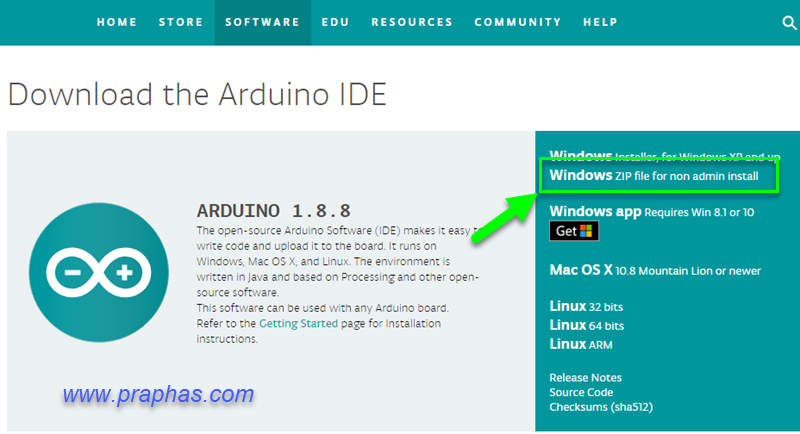800x434 pixels.
Task: Open Checksums (sha512) link
Action: click(x=601, y=407)
